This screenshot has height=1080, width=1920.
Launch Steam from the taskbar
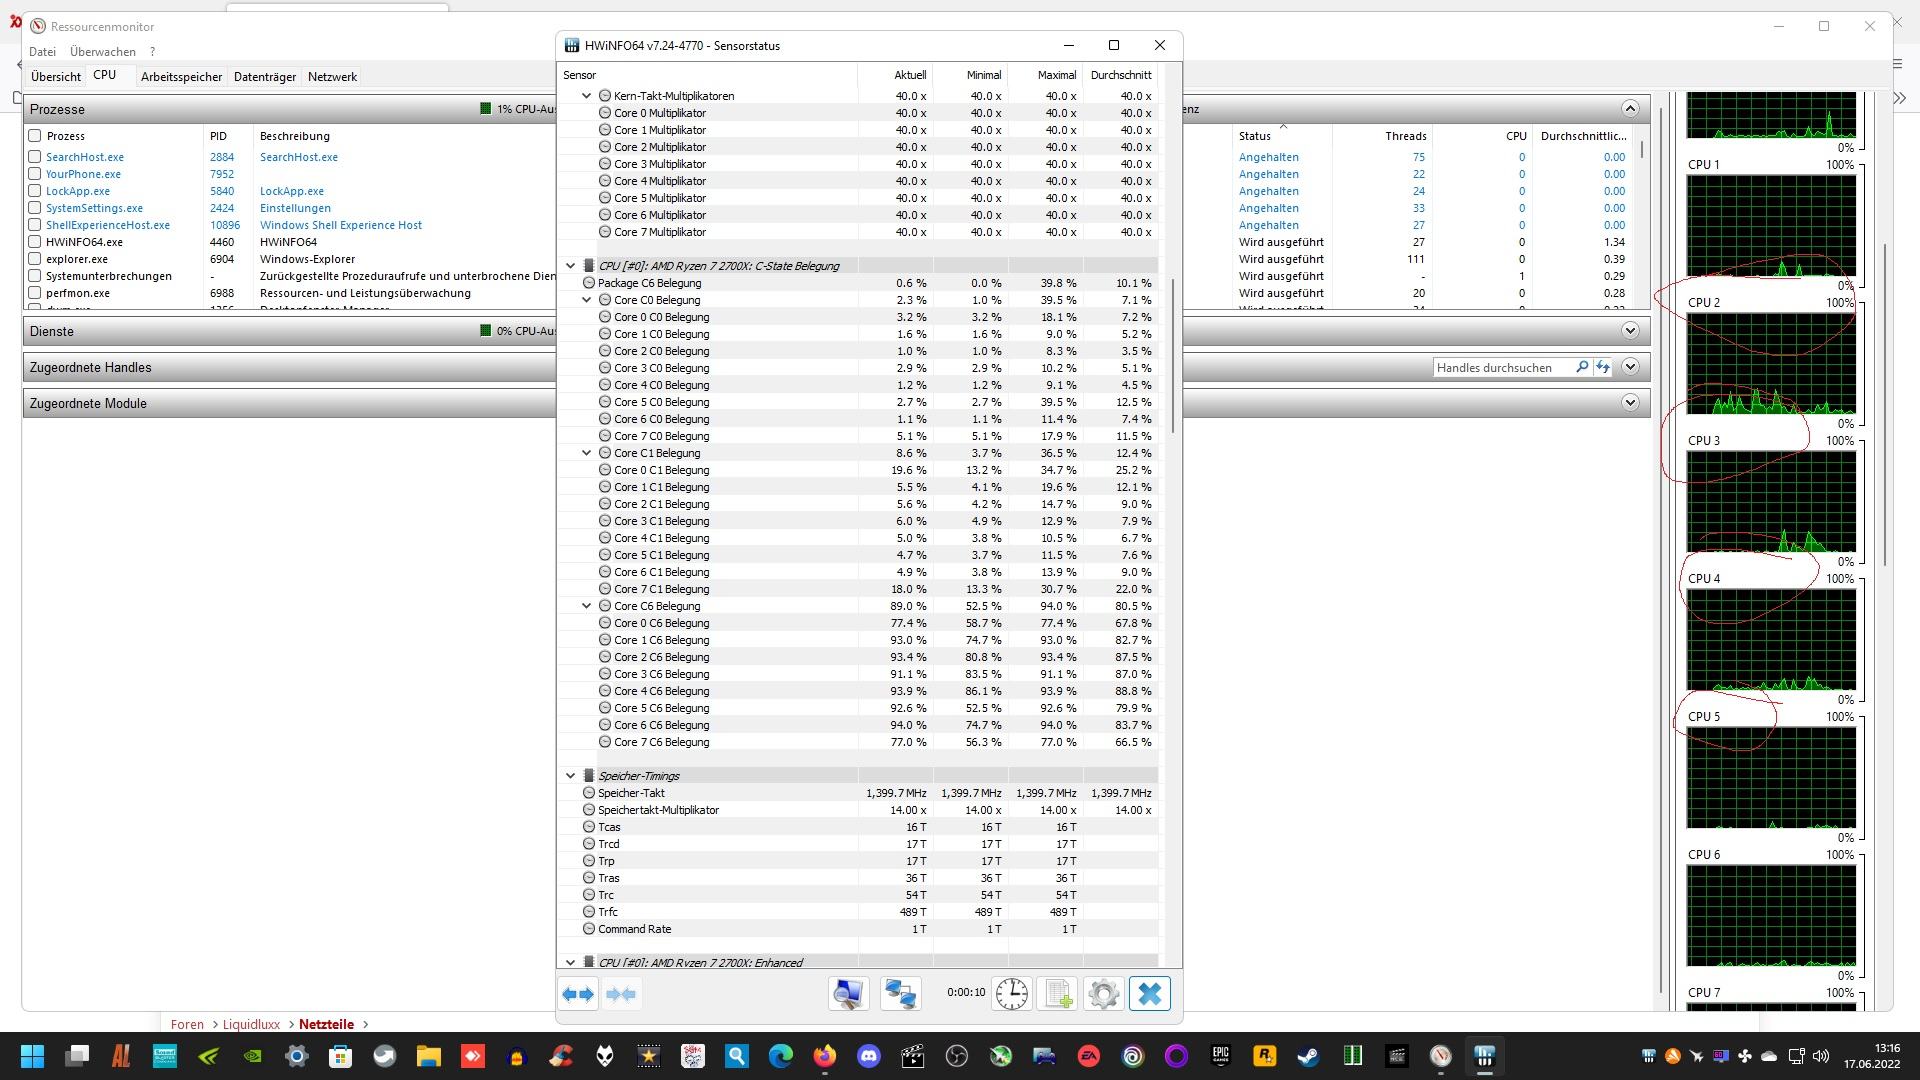coord(1308,1056)
